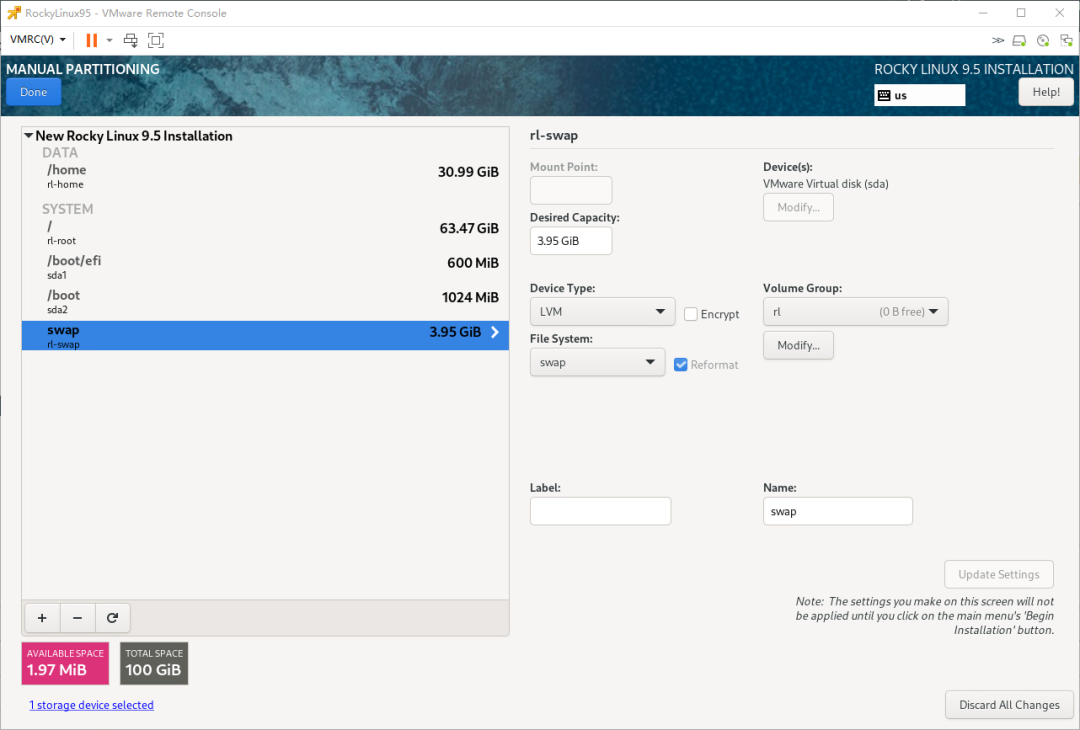Image resolution: width=1080 pixels, height=730 pixels.
Task: Click the network adapter device icon
Action: click(1066, 41)
